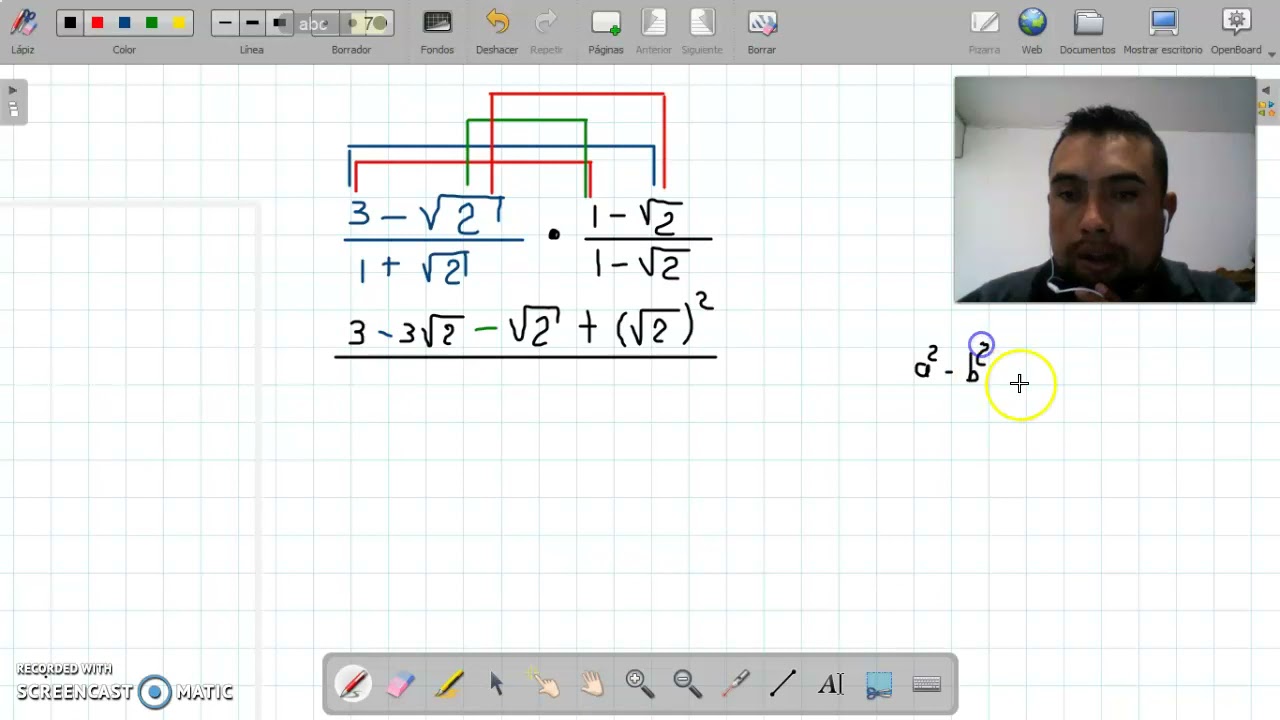Expand the right library panel
This screenshot has width=1280, height=720.
tap(1267, 101)
